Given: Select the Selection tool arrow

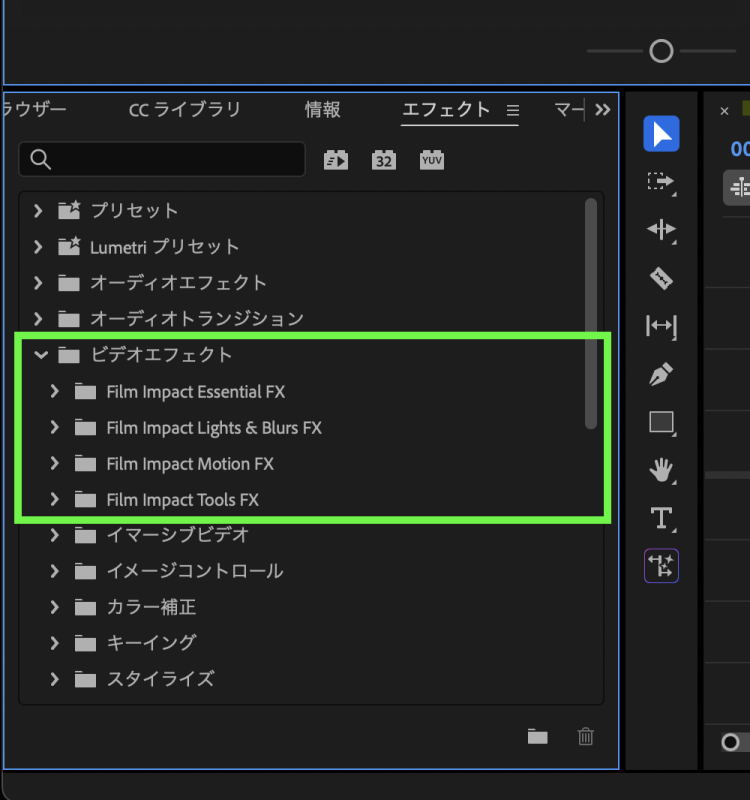Looking at the screenshot, I should 661,134.
